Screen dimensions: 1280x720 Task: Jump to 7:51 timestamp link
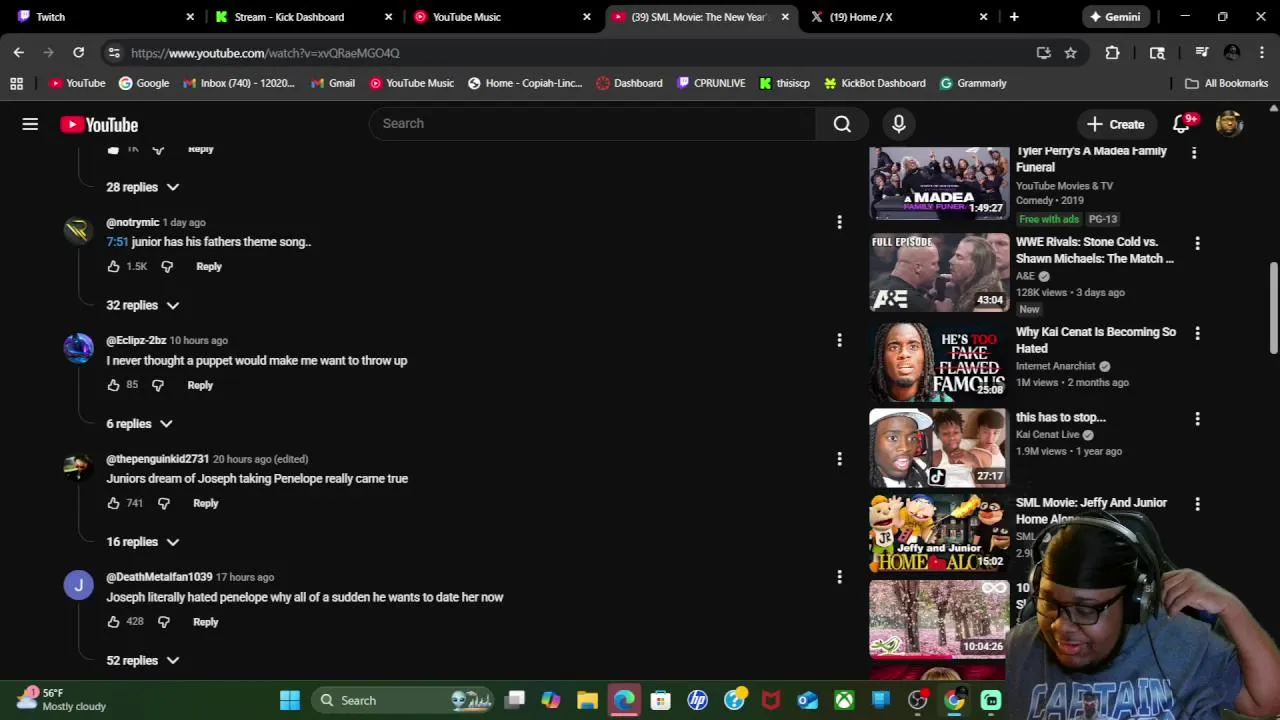click(117, 242)
